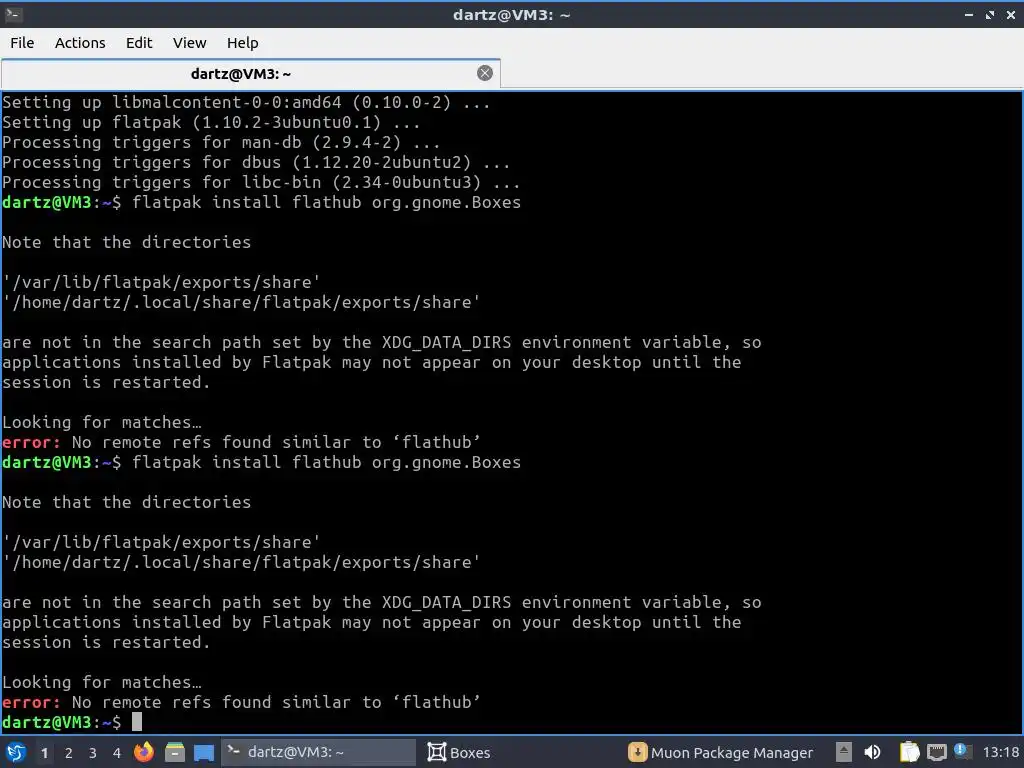
Task: Open the clipboard manager tray icon
Action: coord(909,752)
